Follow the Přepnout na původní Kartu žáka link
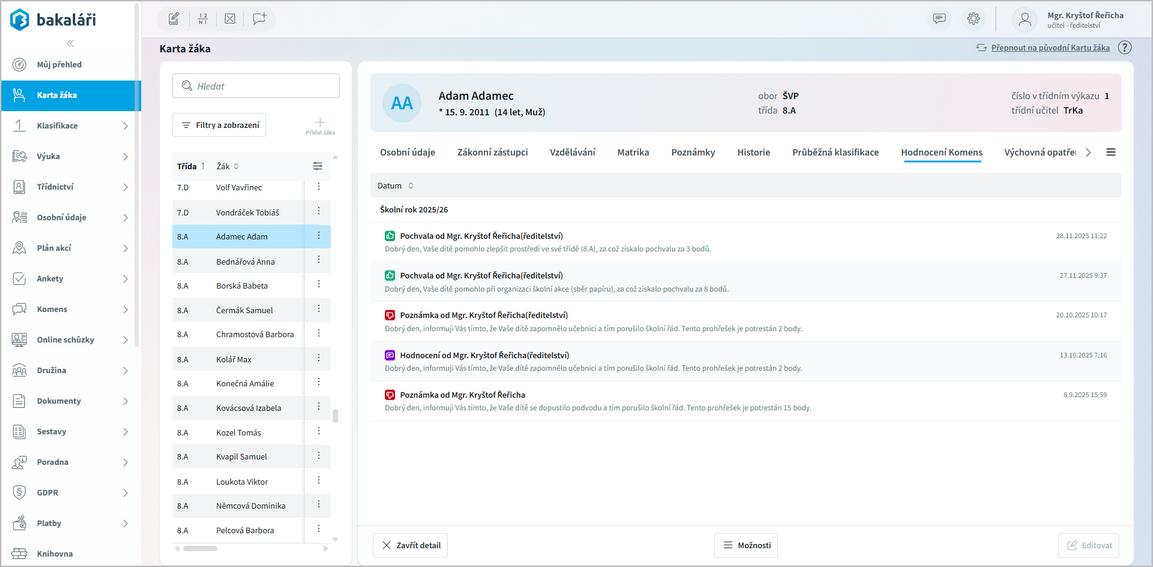Screen dimensions: 1153x567 tap(1049, 48)
